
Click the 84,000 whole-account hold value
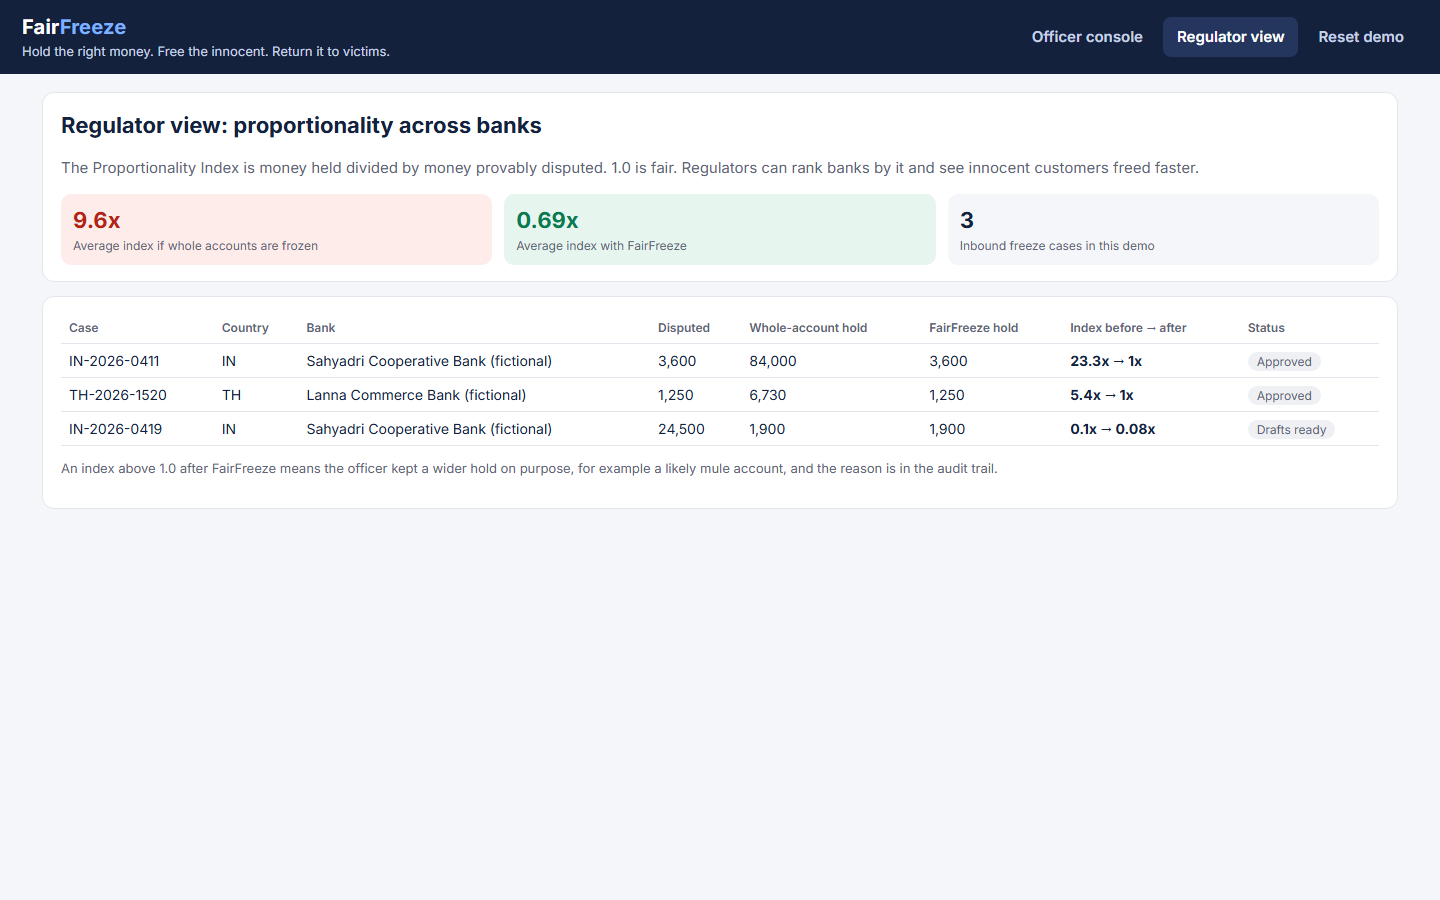(x=773, y=361)
